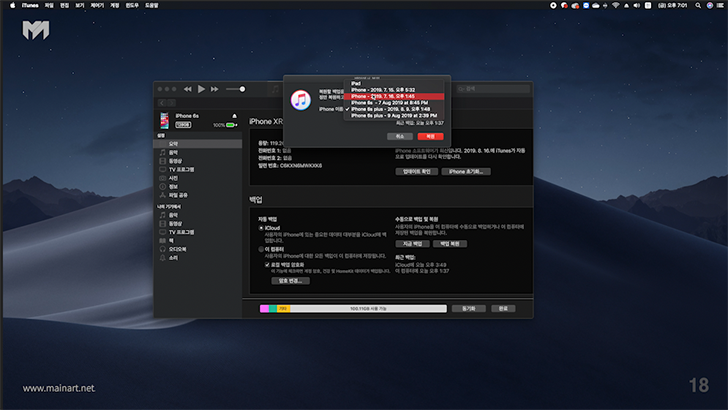Click the iPhone 초기화... button
728x410 pixels.
[466, 172]
